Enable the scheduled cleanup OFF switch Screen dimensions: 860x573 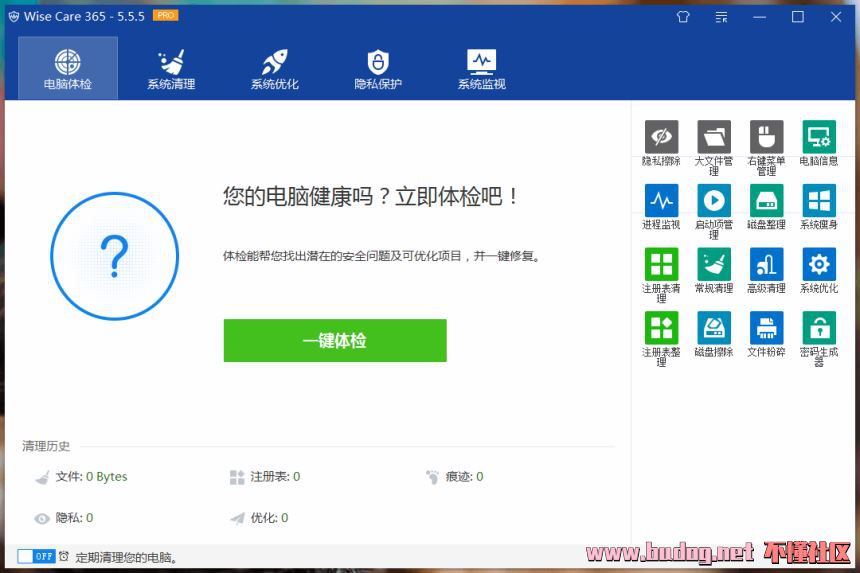(36, 556)
